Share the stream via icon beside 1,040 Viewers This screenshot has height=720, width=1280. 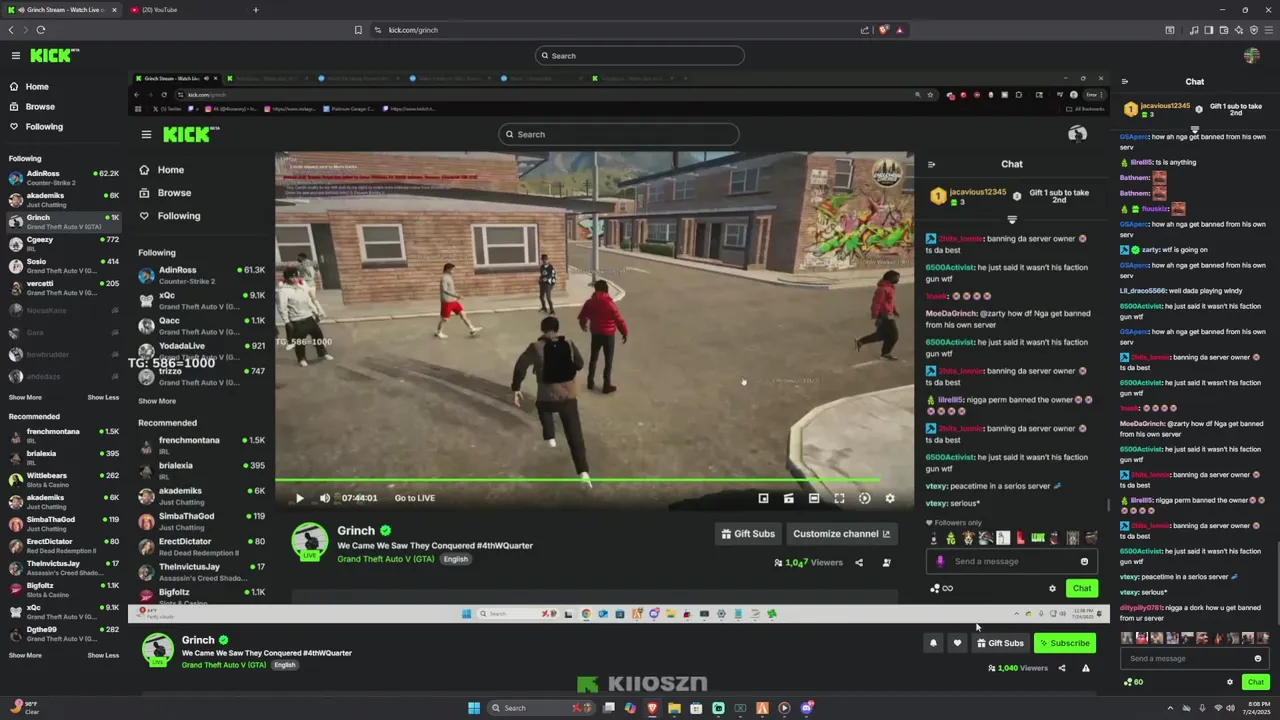[1062, 668]
